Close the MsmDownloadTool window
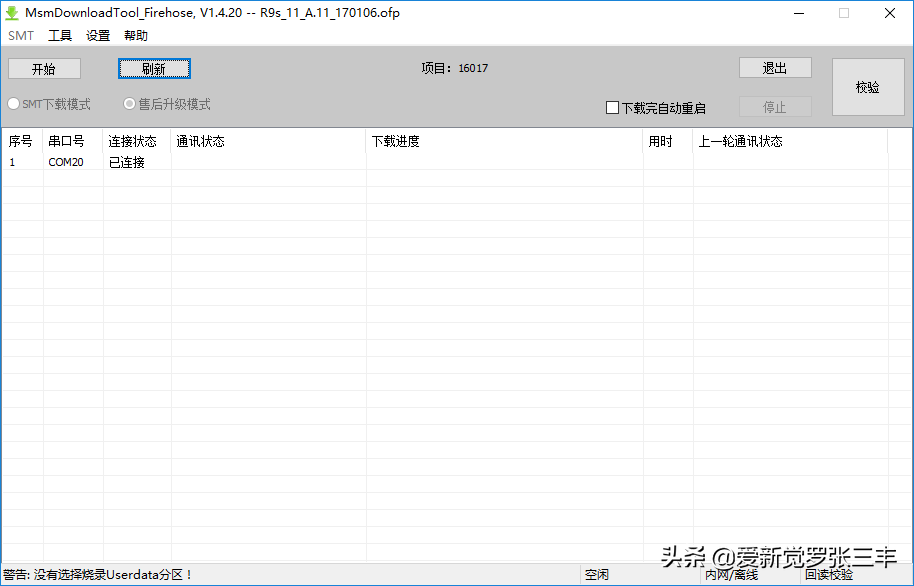The image size is (914, 586). coord(890,13)
